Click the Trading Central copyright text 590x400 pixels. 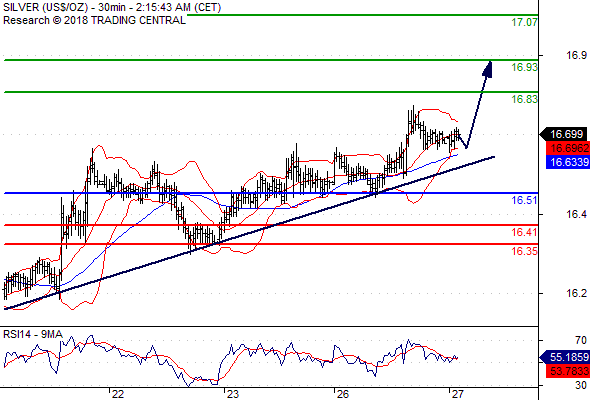tap(94, 20)
